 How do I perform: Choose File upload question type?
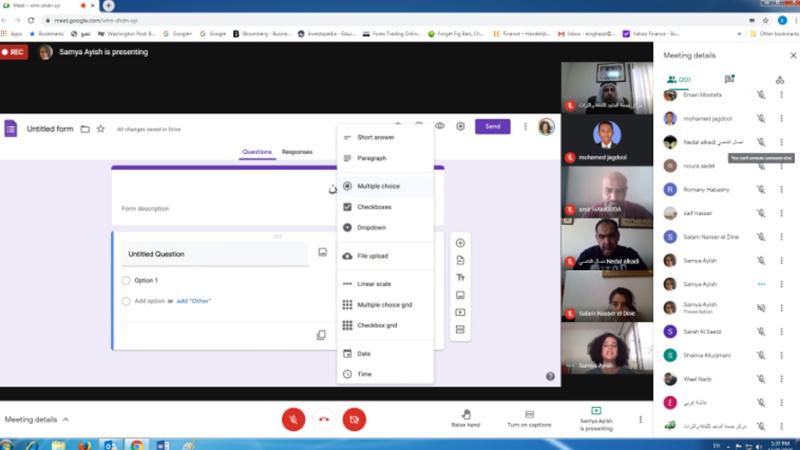[373, 256]
